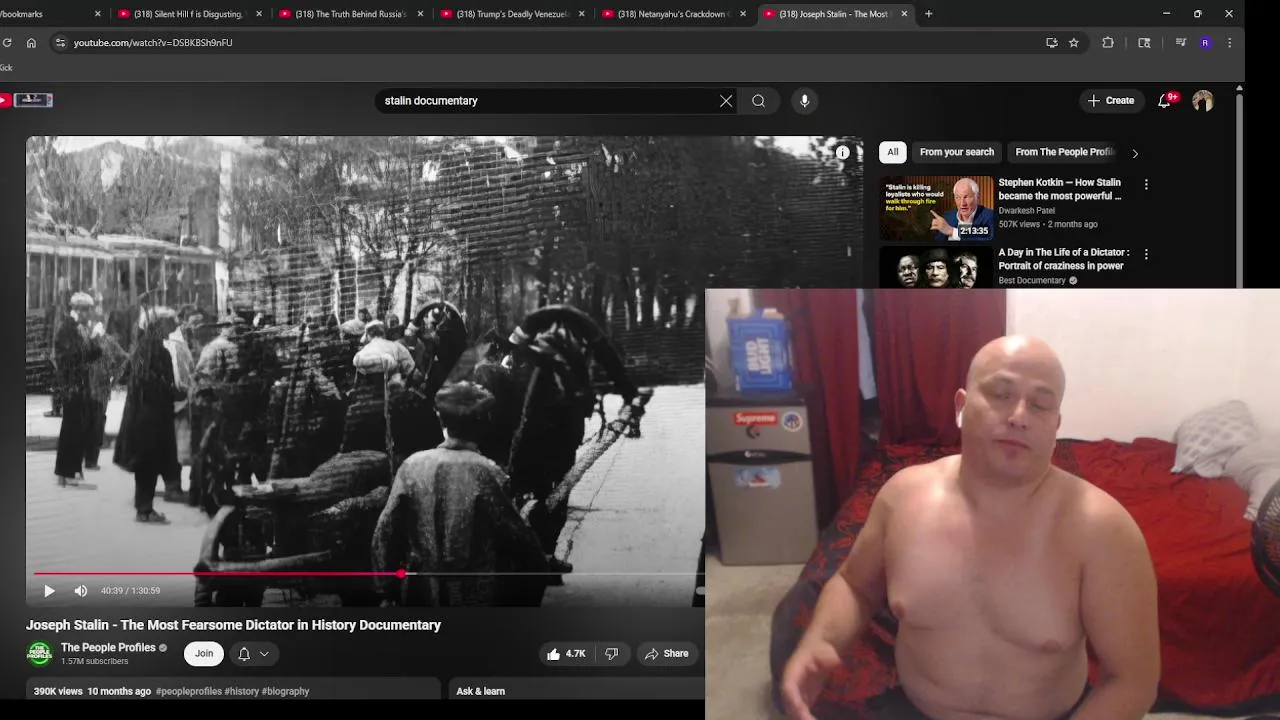
Task: Like the video with thumbs up
Action: pyautogui.click(x=566, y=654)
